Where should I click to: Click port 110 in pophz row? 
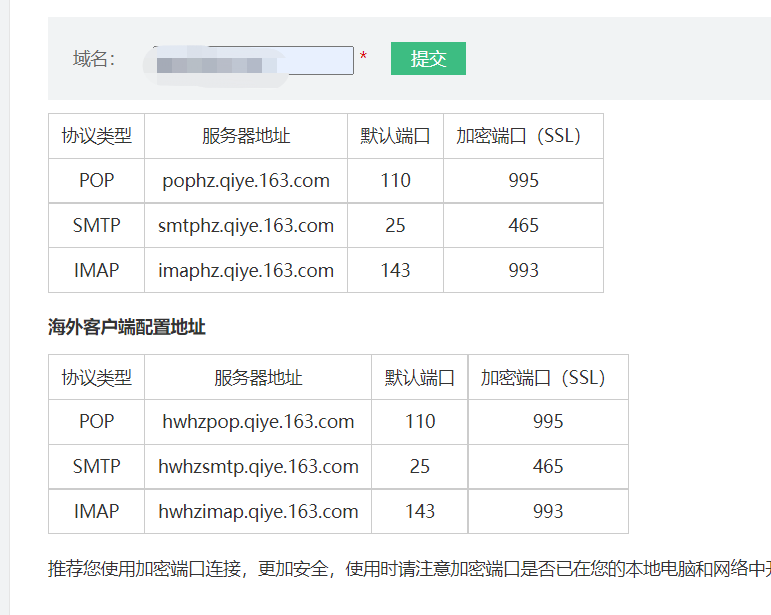tap(395, 180)
